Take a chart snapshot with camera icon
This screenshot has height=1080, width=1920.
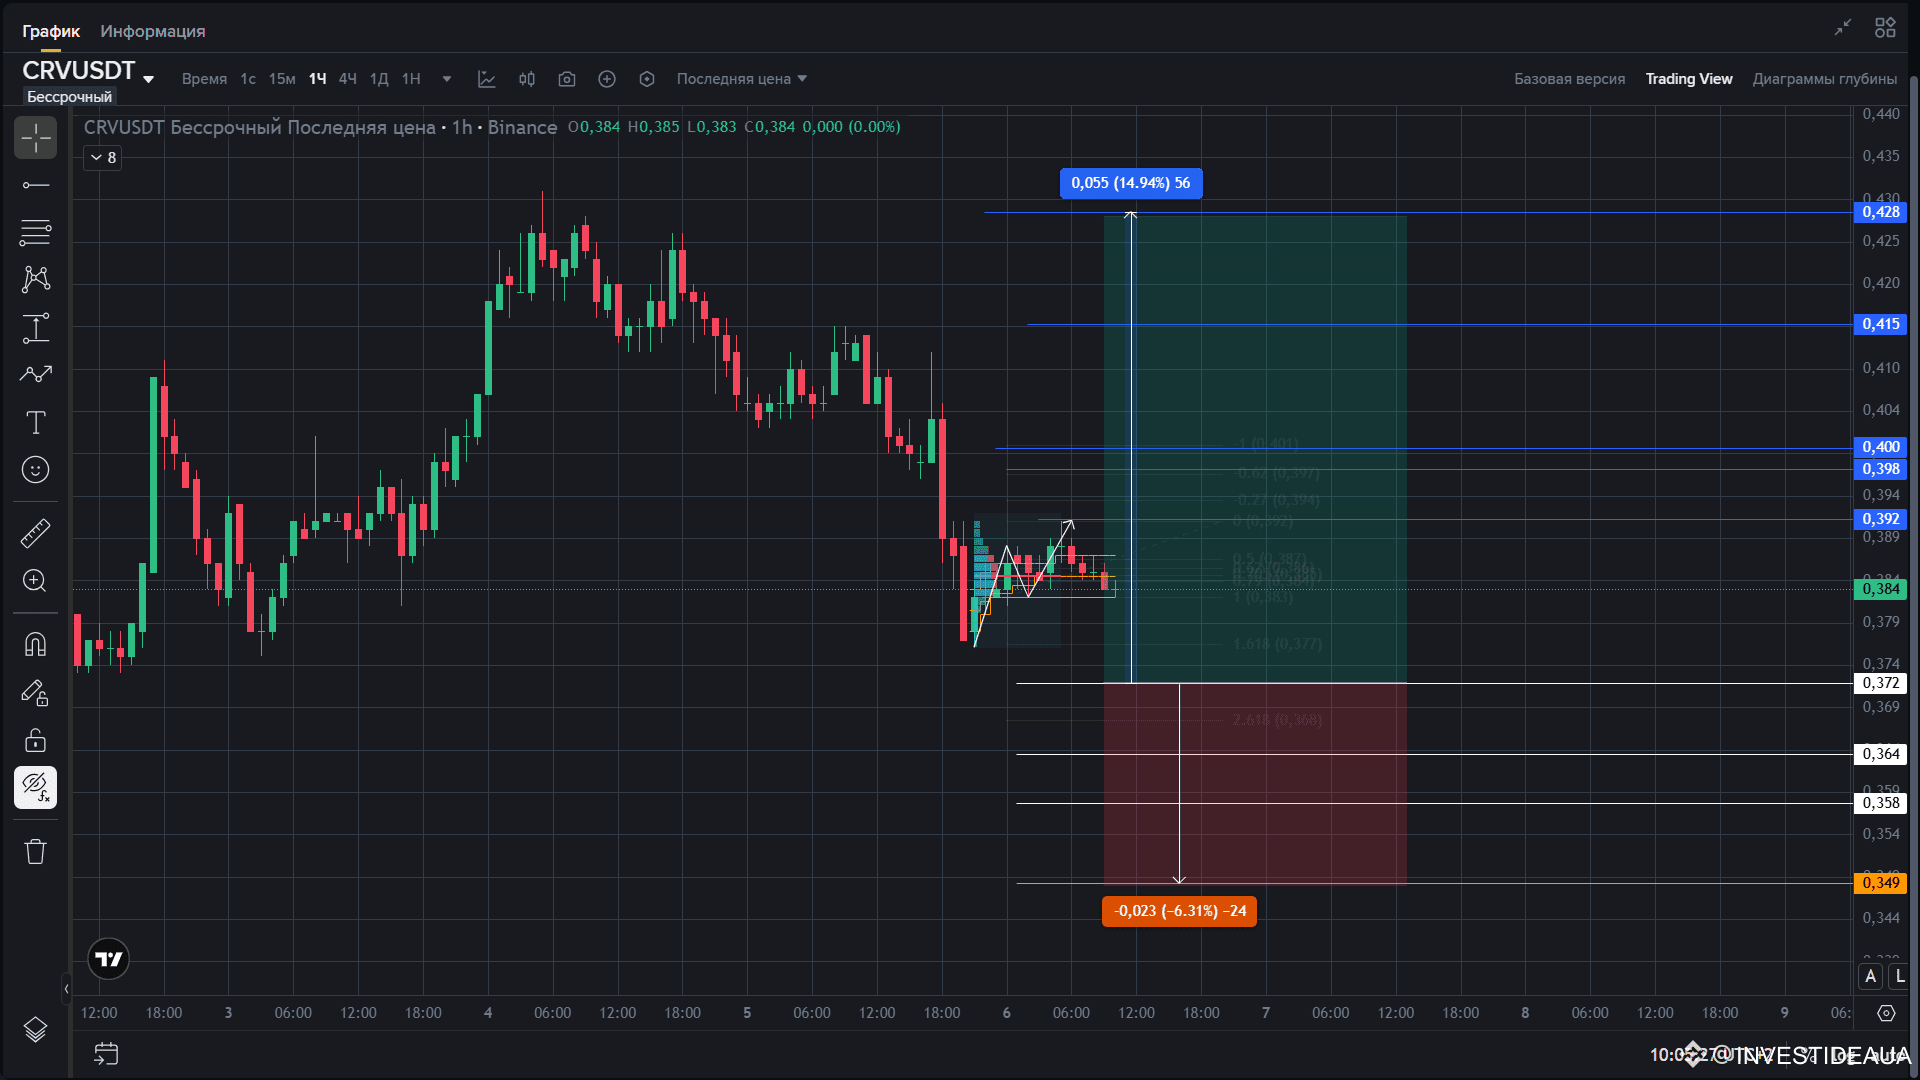tap(567, 79)
